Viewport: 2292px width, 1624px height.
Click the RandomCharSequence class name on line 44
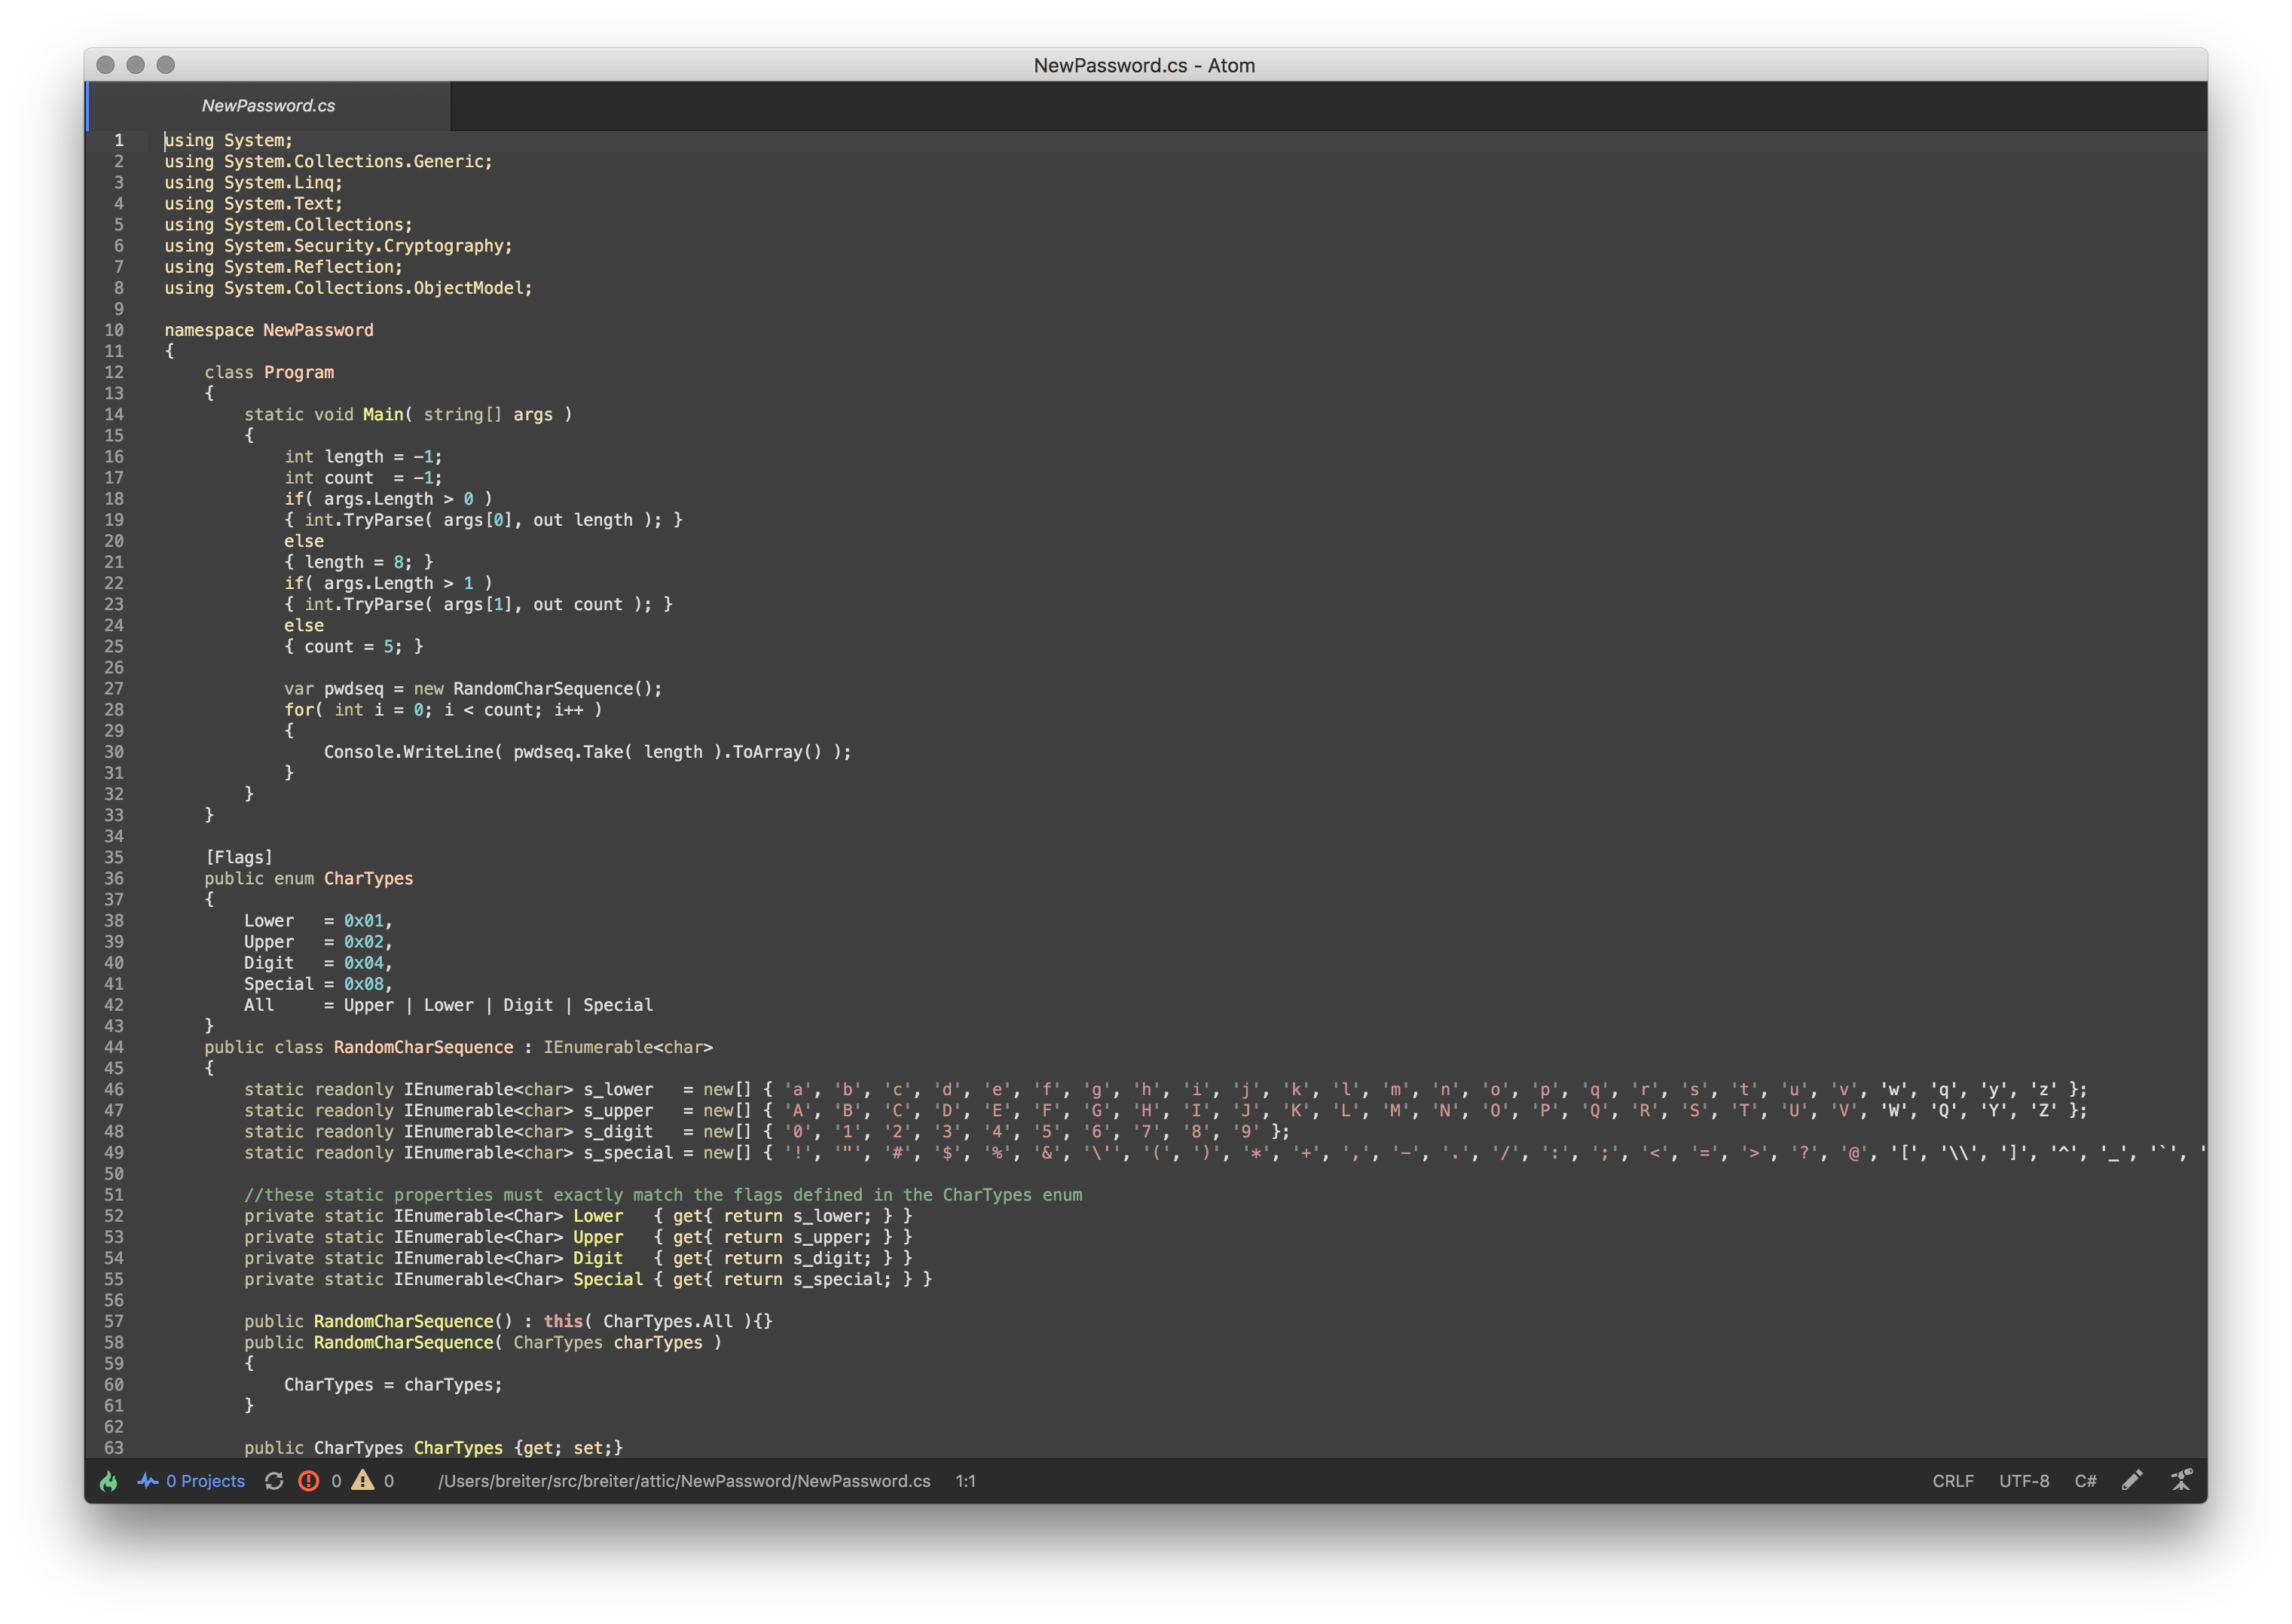(x=423, y=1047)
